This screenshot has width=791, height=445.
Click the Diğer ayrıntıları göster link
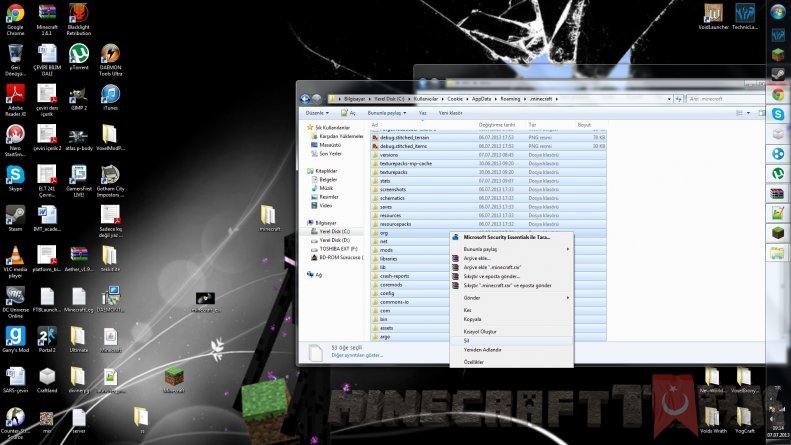(x=357, y=355)
